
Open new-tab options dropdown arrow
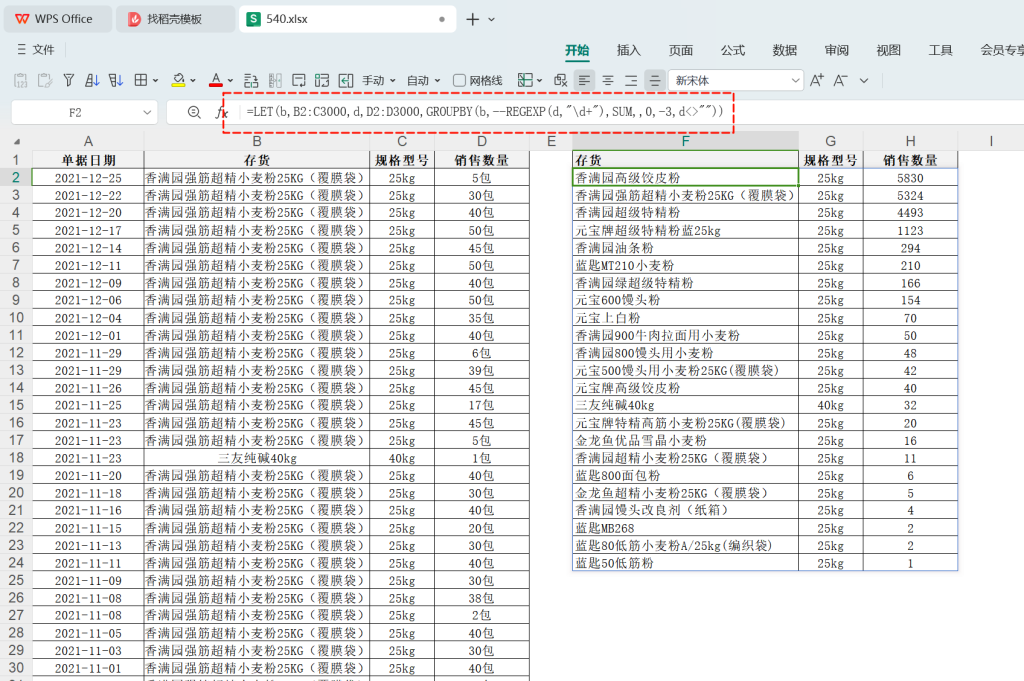(x=492, y=20)
